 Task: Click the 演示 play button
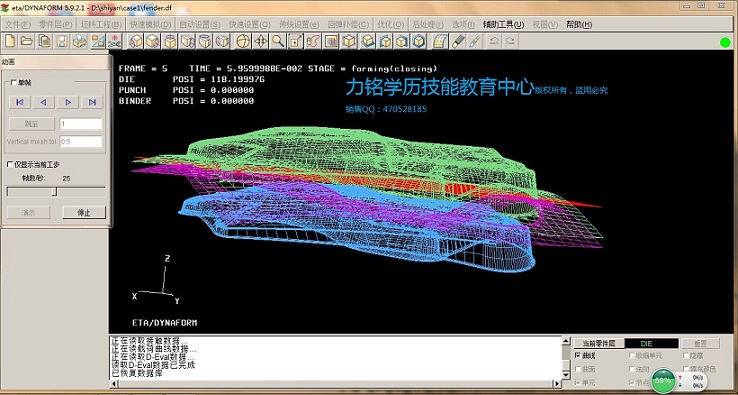pyautogui.click(x=29, y=212)
